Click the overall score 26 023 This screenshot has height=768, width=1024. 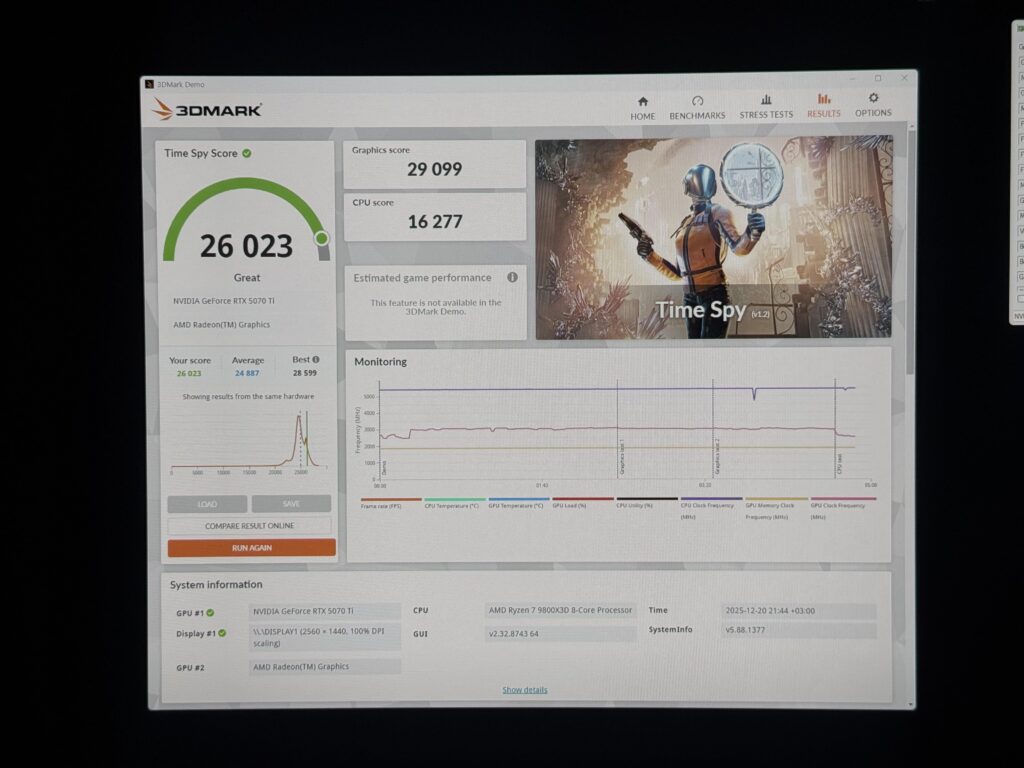click(246, 246)
